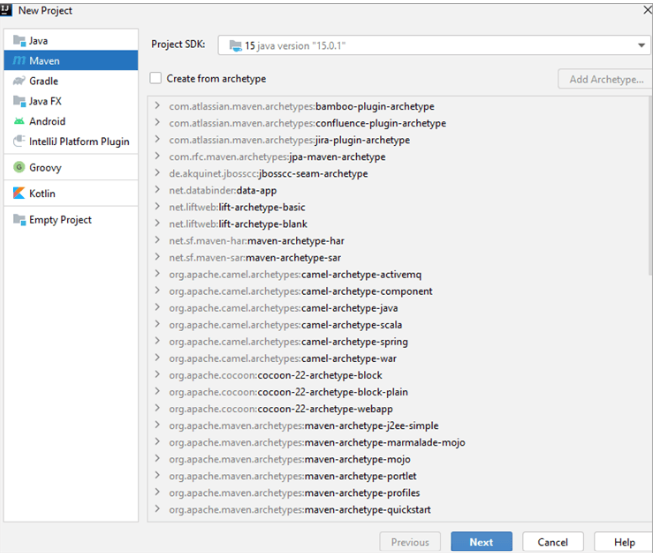Select the Groovy icon
This screenshot has height=553, width=654.
point(19,168)
